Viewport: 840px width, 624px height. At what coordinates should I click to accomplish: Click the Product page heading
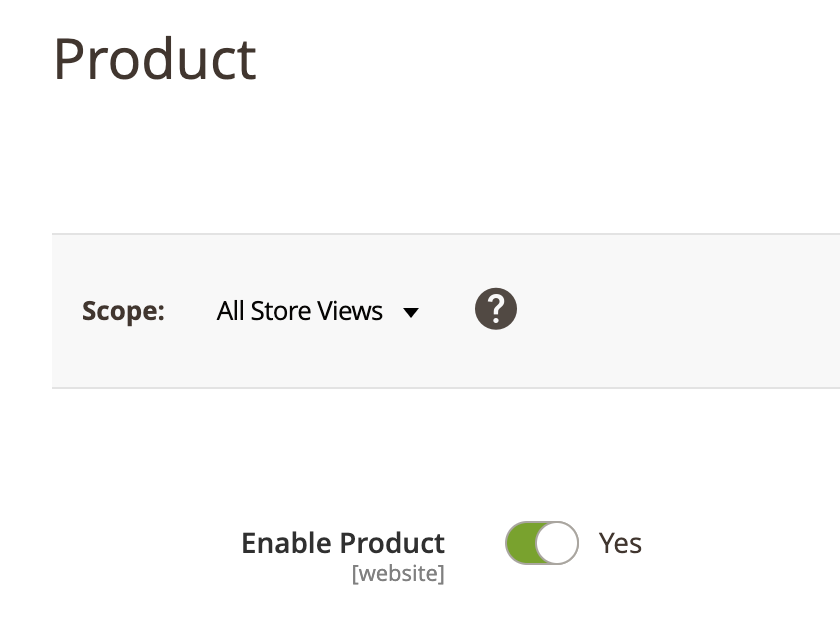(155, 59)
